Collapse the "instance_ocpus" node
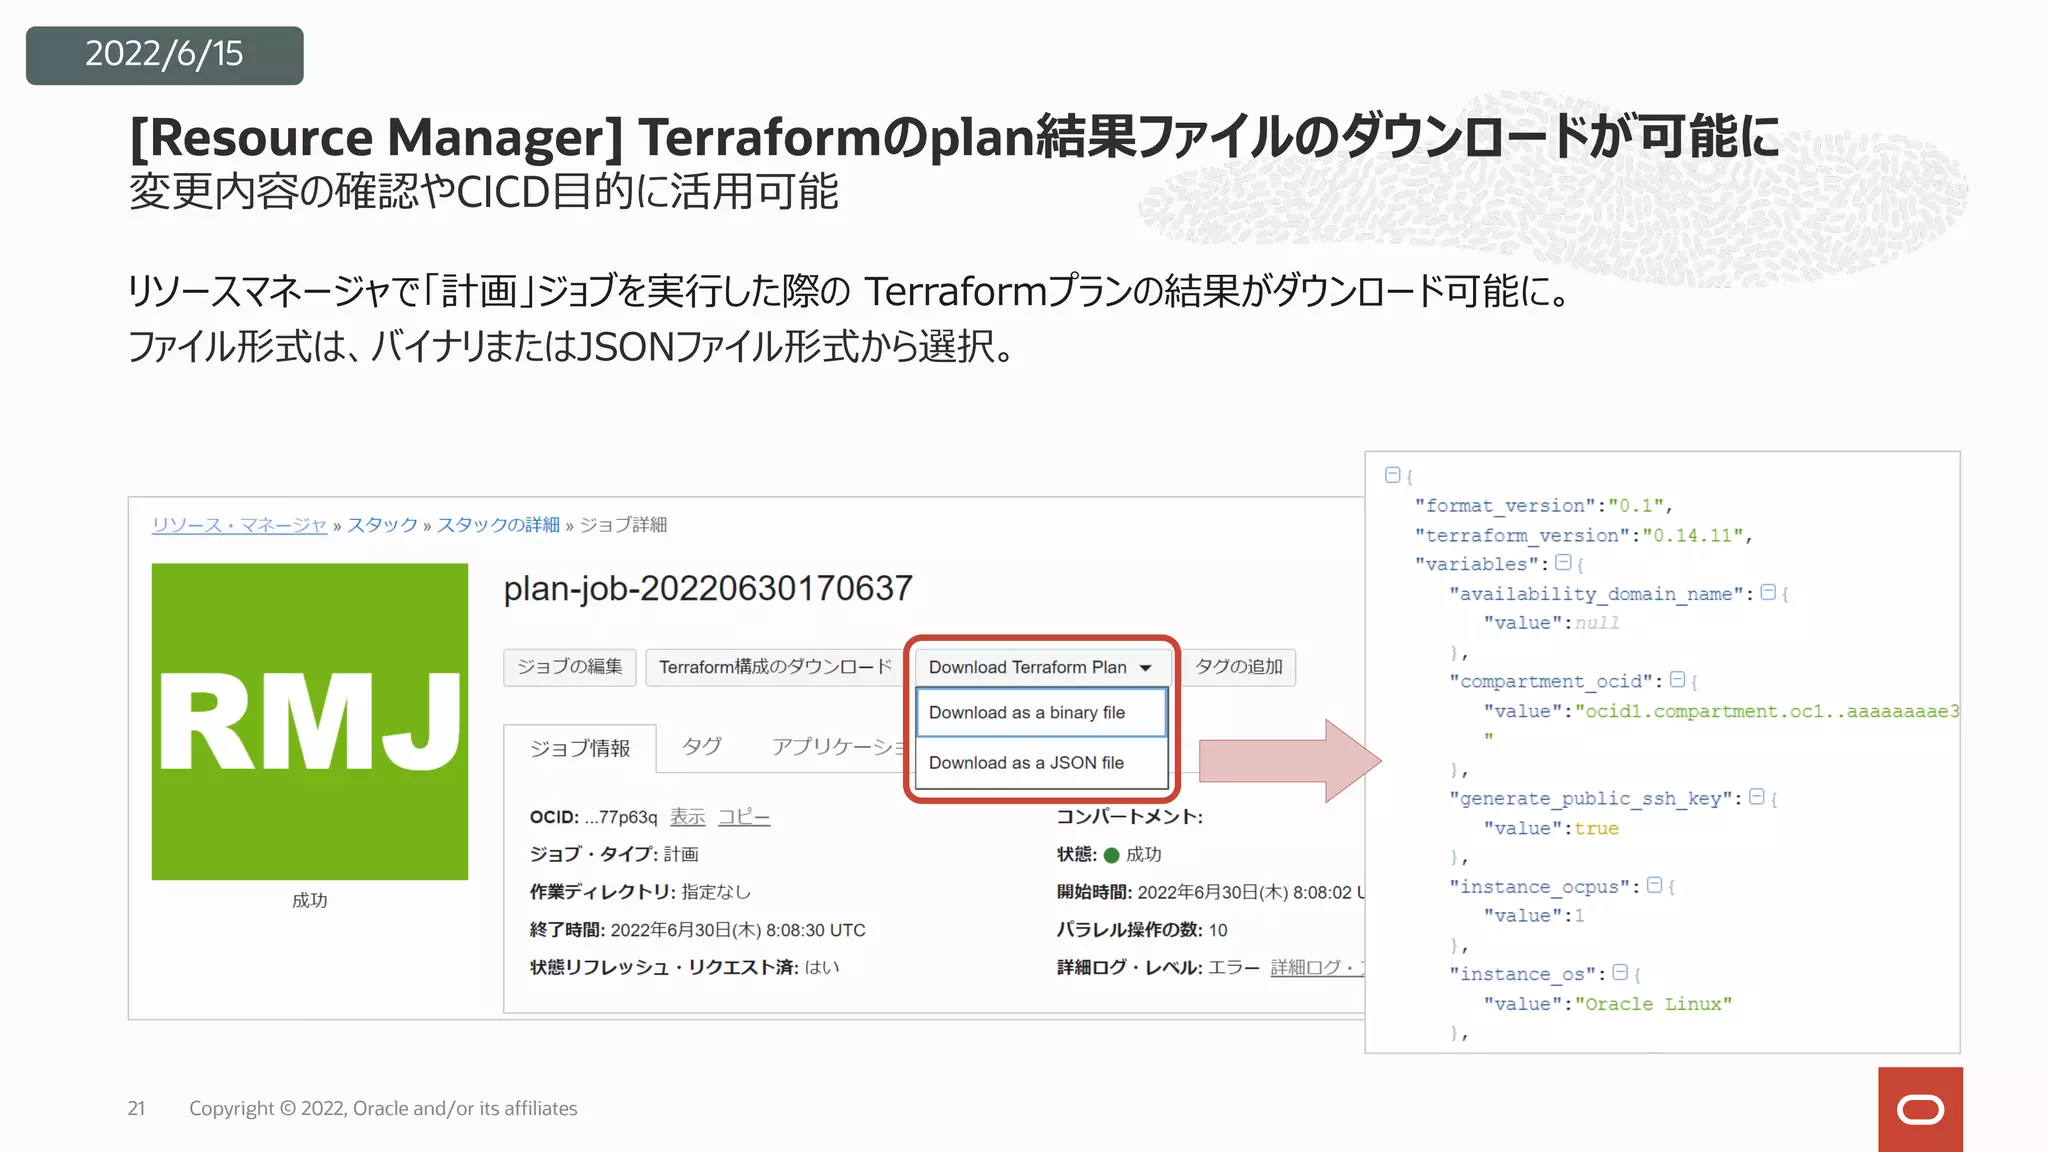Viewport: 2048px width, 1152px height. [1654, 885]
